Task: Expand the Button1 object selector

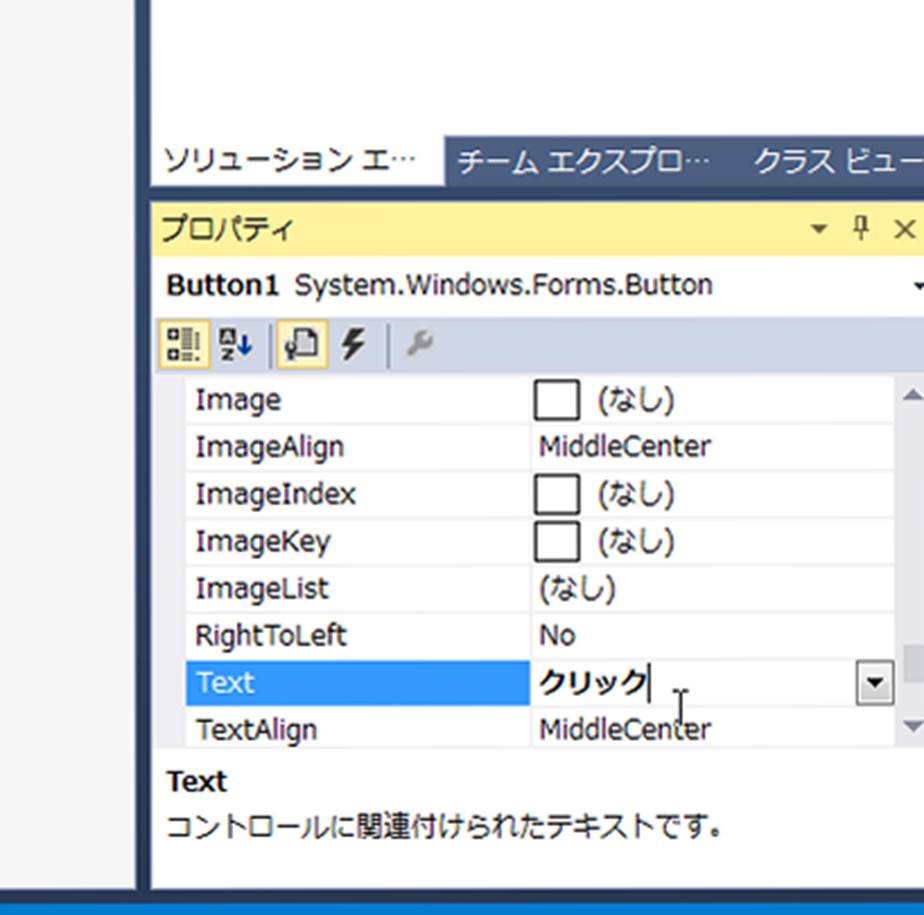Action: point(917,286)
